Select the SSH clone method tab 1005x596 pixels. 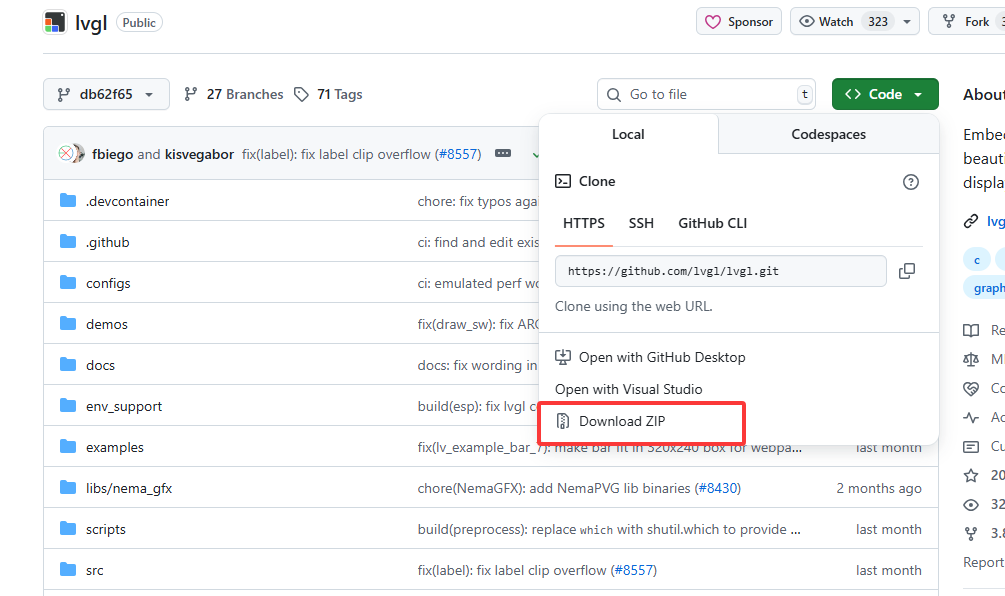tap(641, 223)
